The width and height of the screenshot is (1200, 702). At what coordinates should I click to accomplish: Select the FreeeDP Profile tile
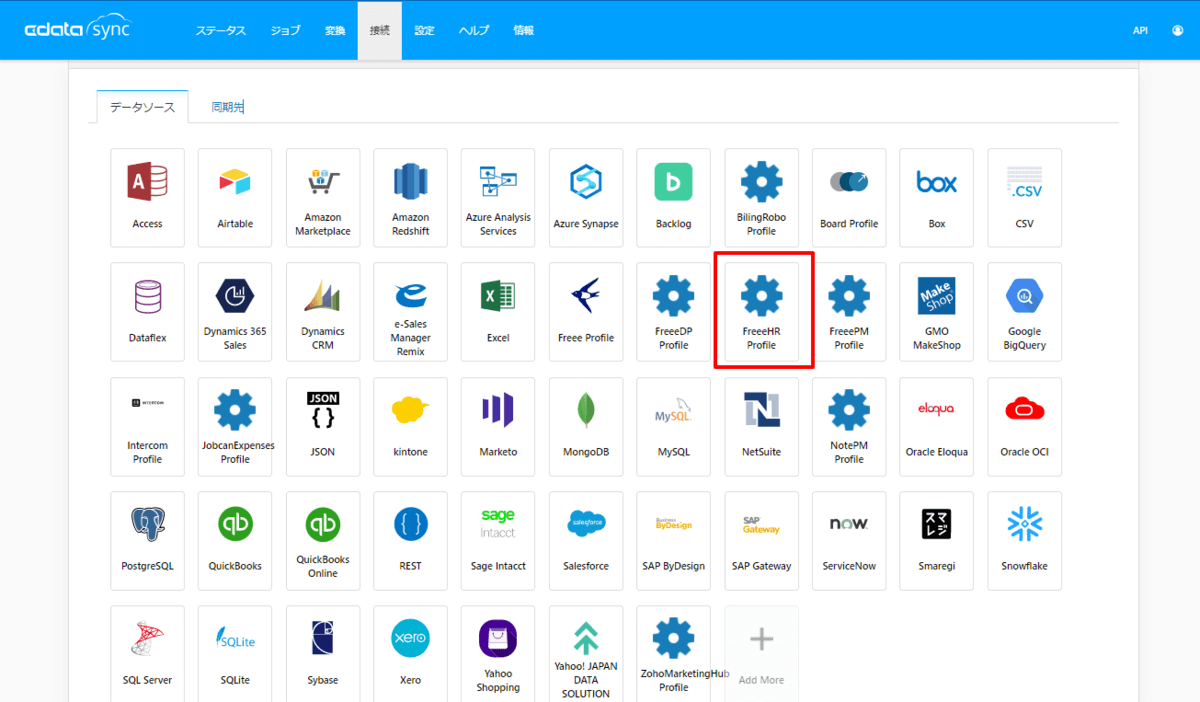pos(674,312)
